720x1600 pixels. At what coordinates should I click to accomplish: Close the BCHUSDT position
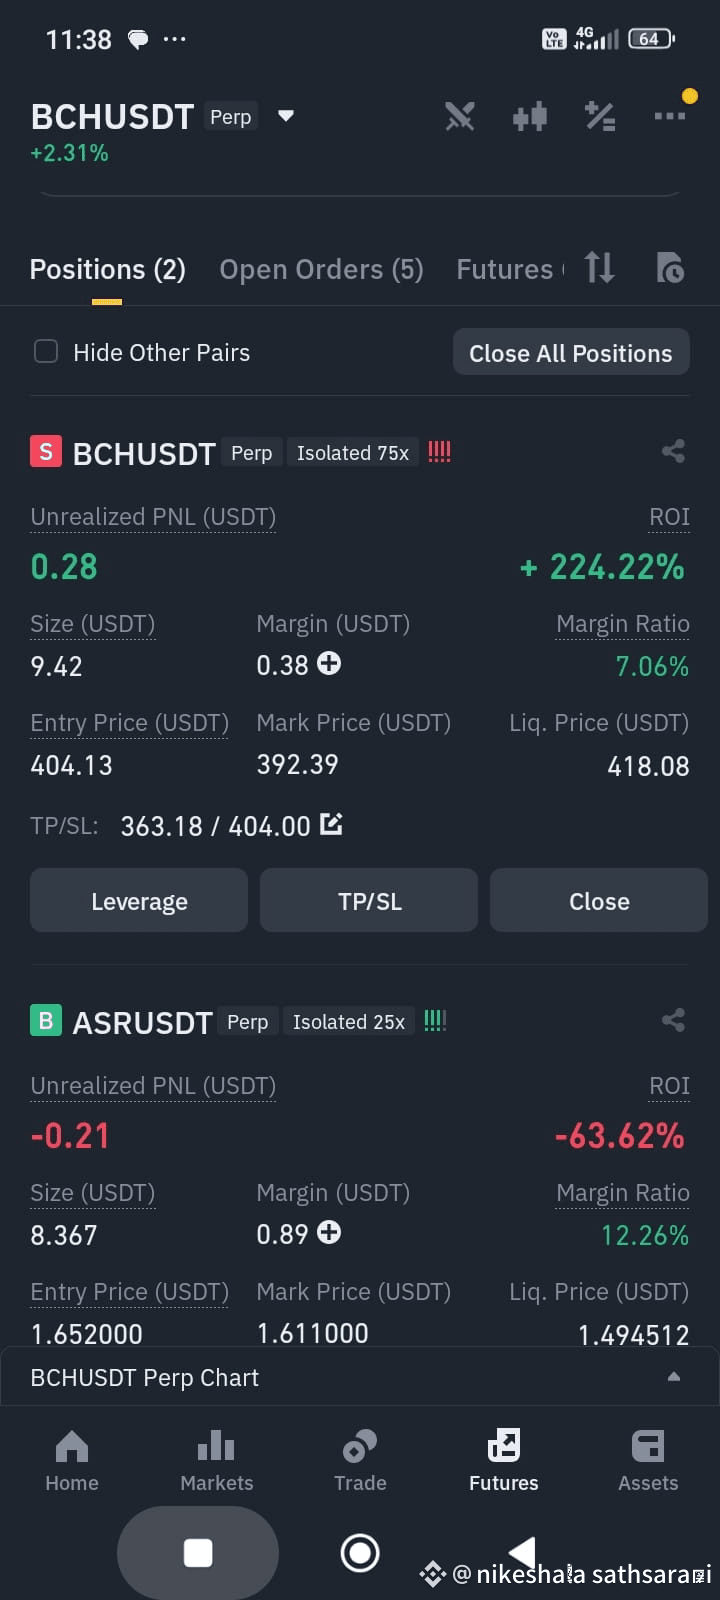point(599,900)
